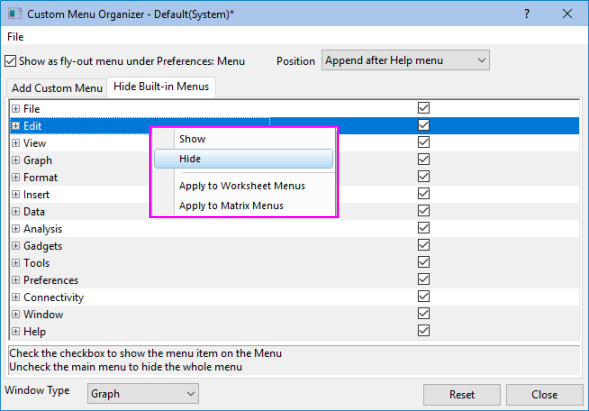Expand the Tools tree node

[x=15, y=263]
